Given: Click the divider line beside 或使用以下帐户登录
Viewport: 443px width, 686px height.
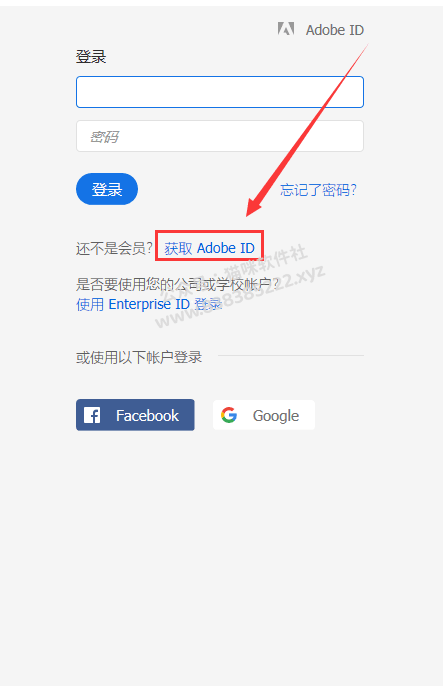Looking at the screenshot, I should (291, 356).
